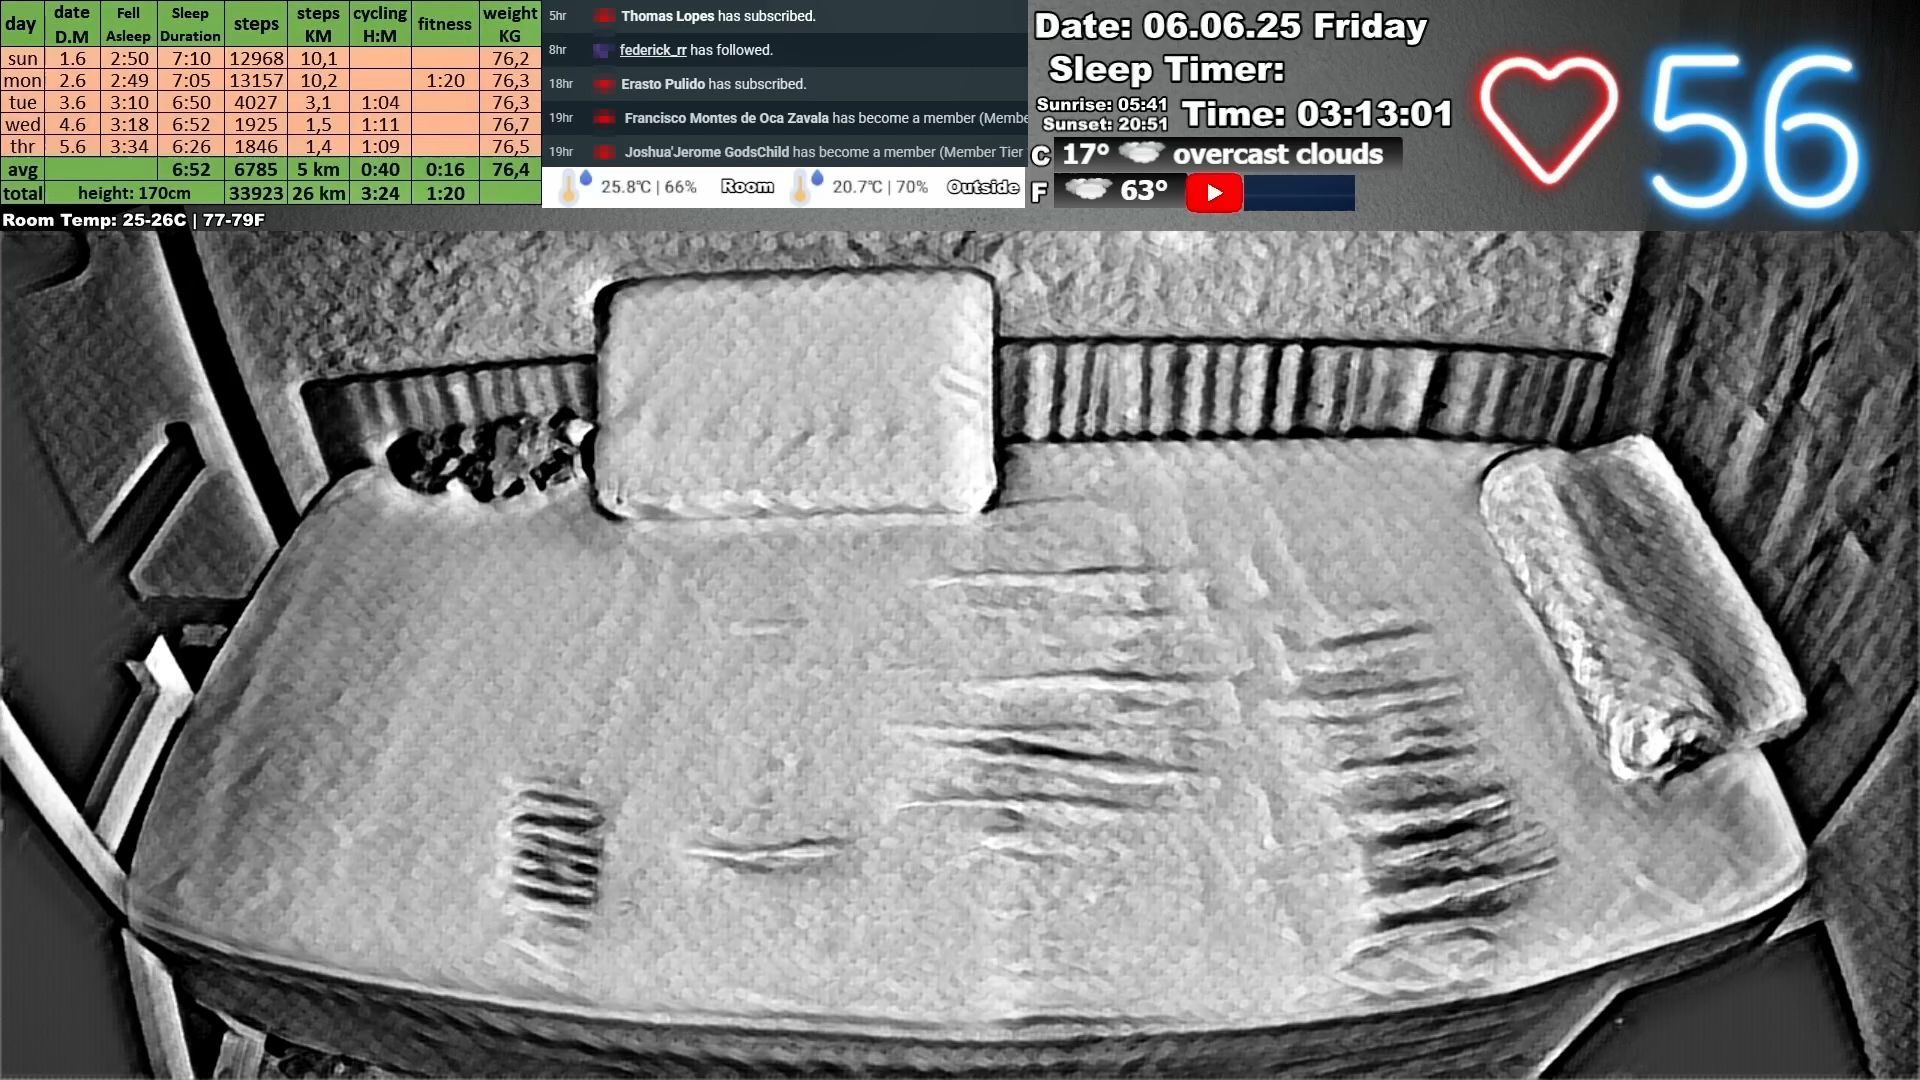
Task: Click the 'Sunrise: 05:41' text
Action: (1102, 104)
